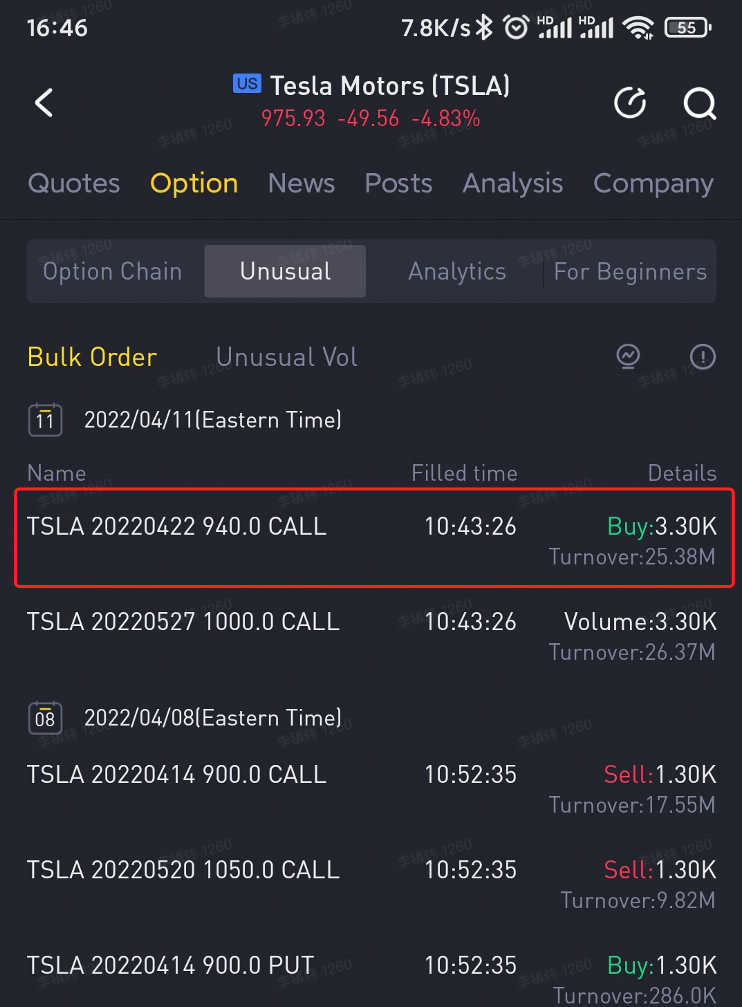This screenshot has height=1007, width=742.
Task: Tap the 04/08 calendar date icon
Action: point(45,718)
